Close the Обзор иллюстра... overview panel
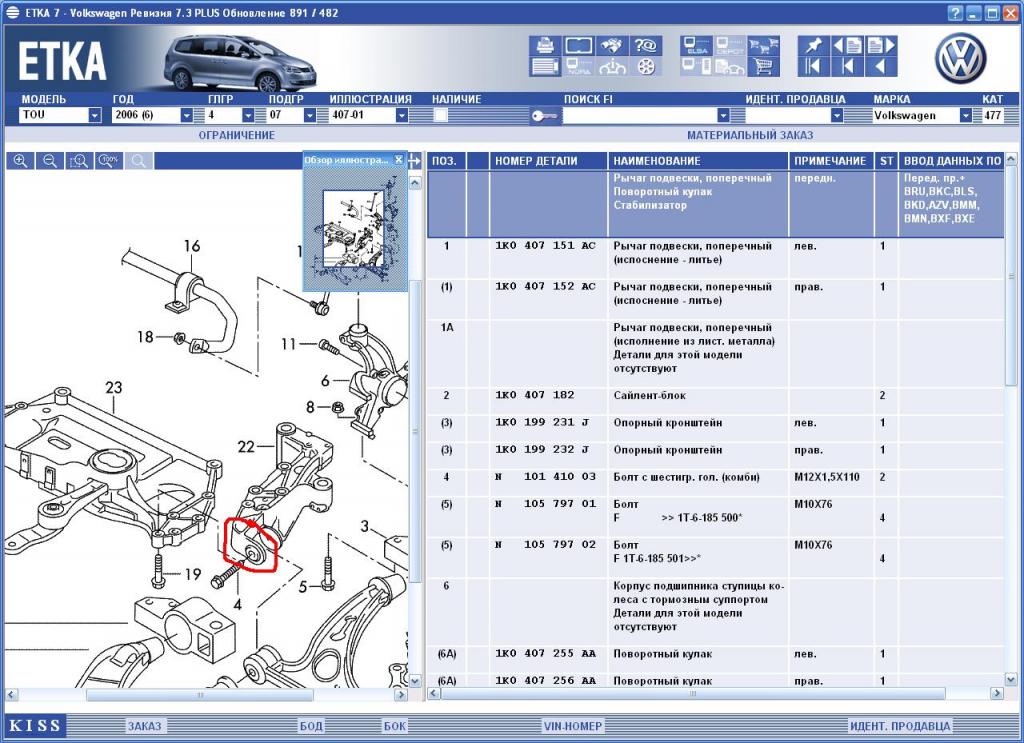 pos(399,159)
